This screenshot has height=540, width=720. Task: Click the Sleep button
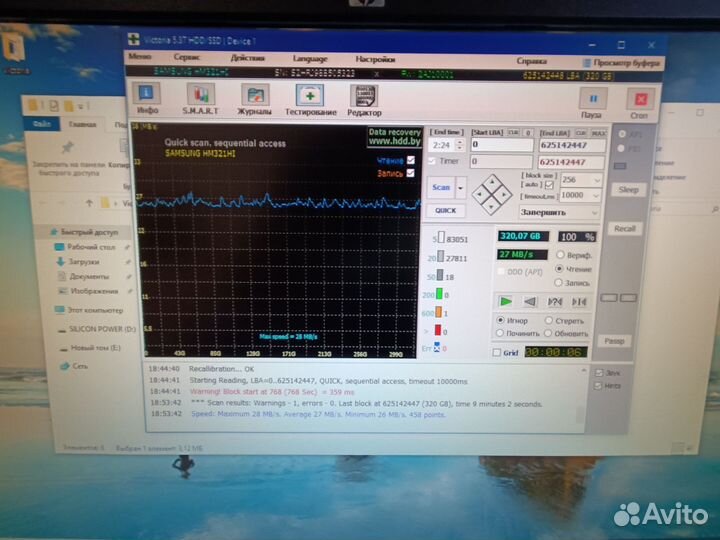629,190
